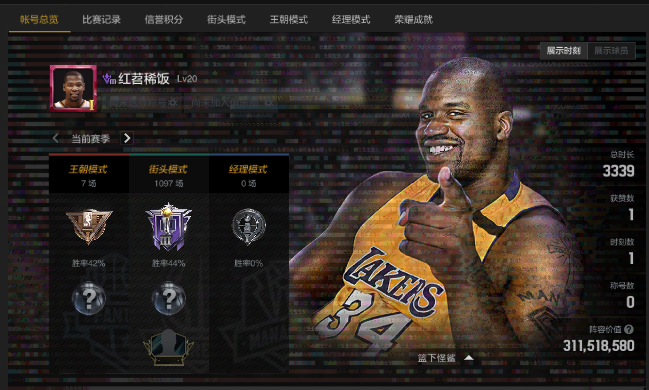Viewport: 649px width, 390px height.
Task: Click the 阵容价值 label
Action: click(x=605, y=329)
